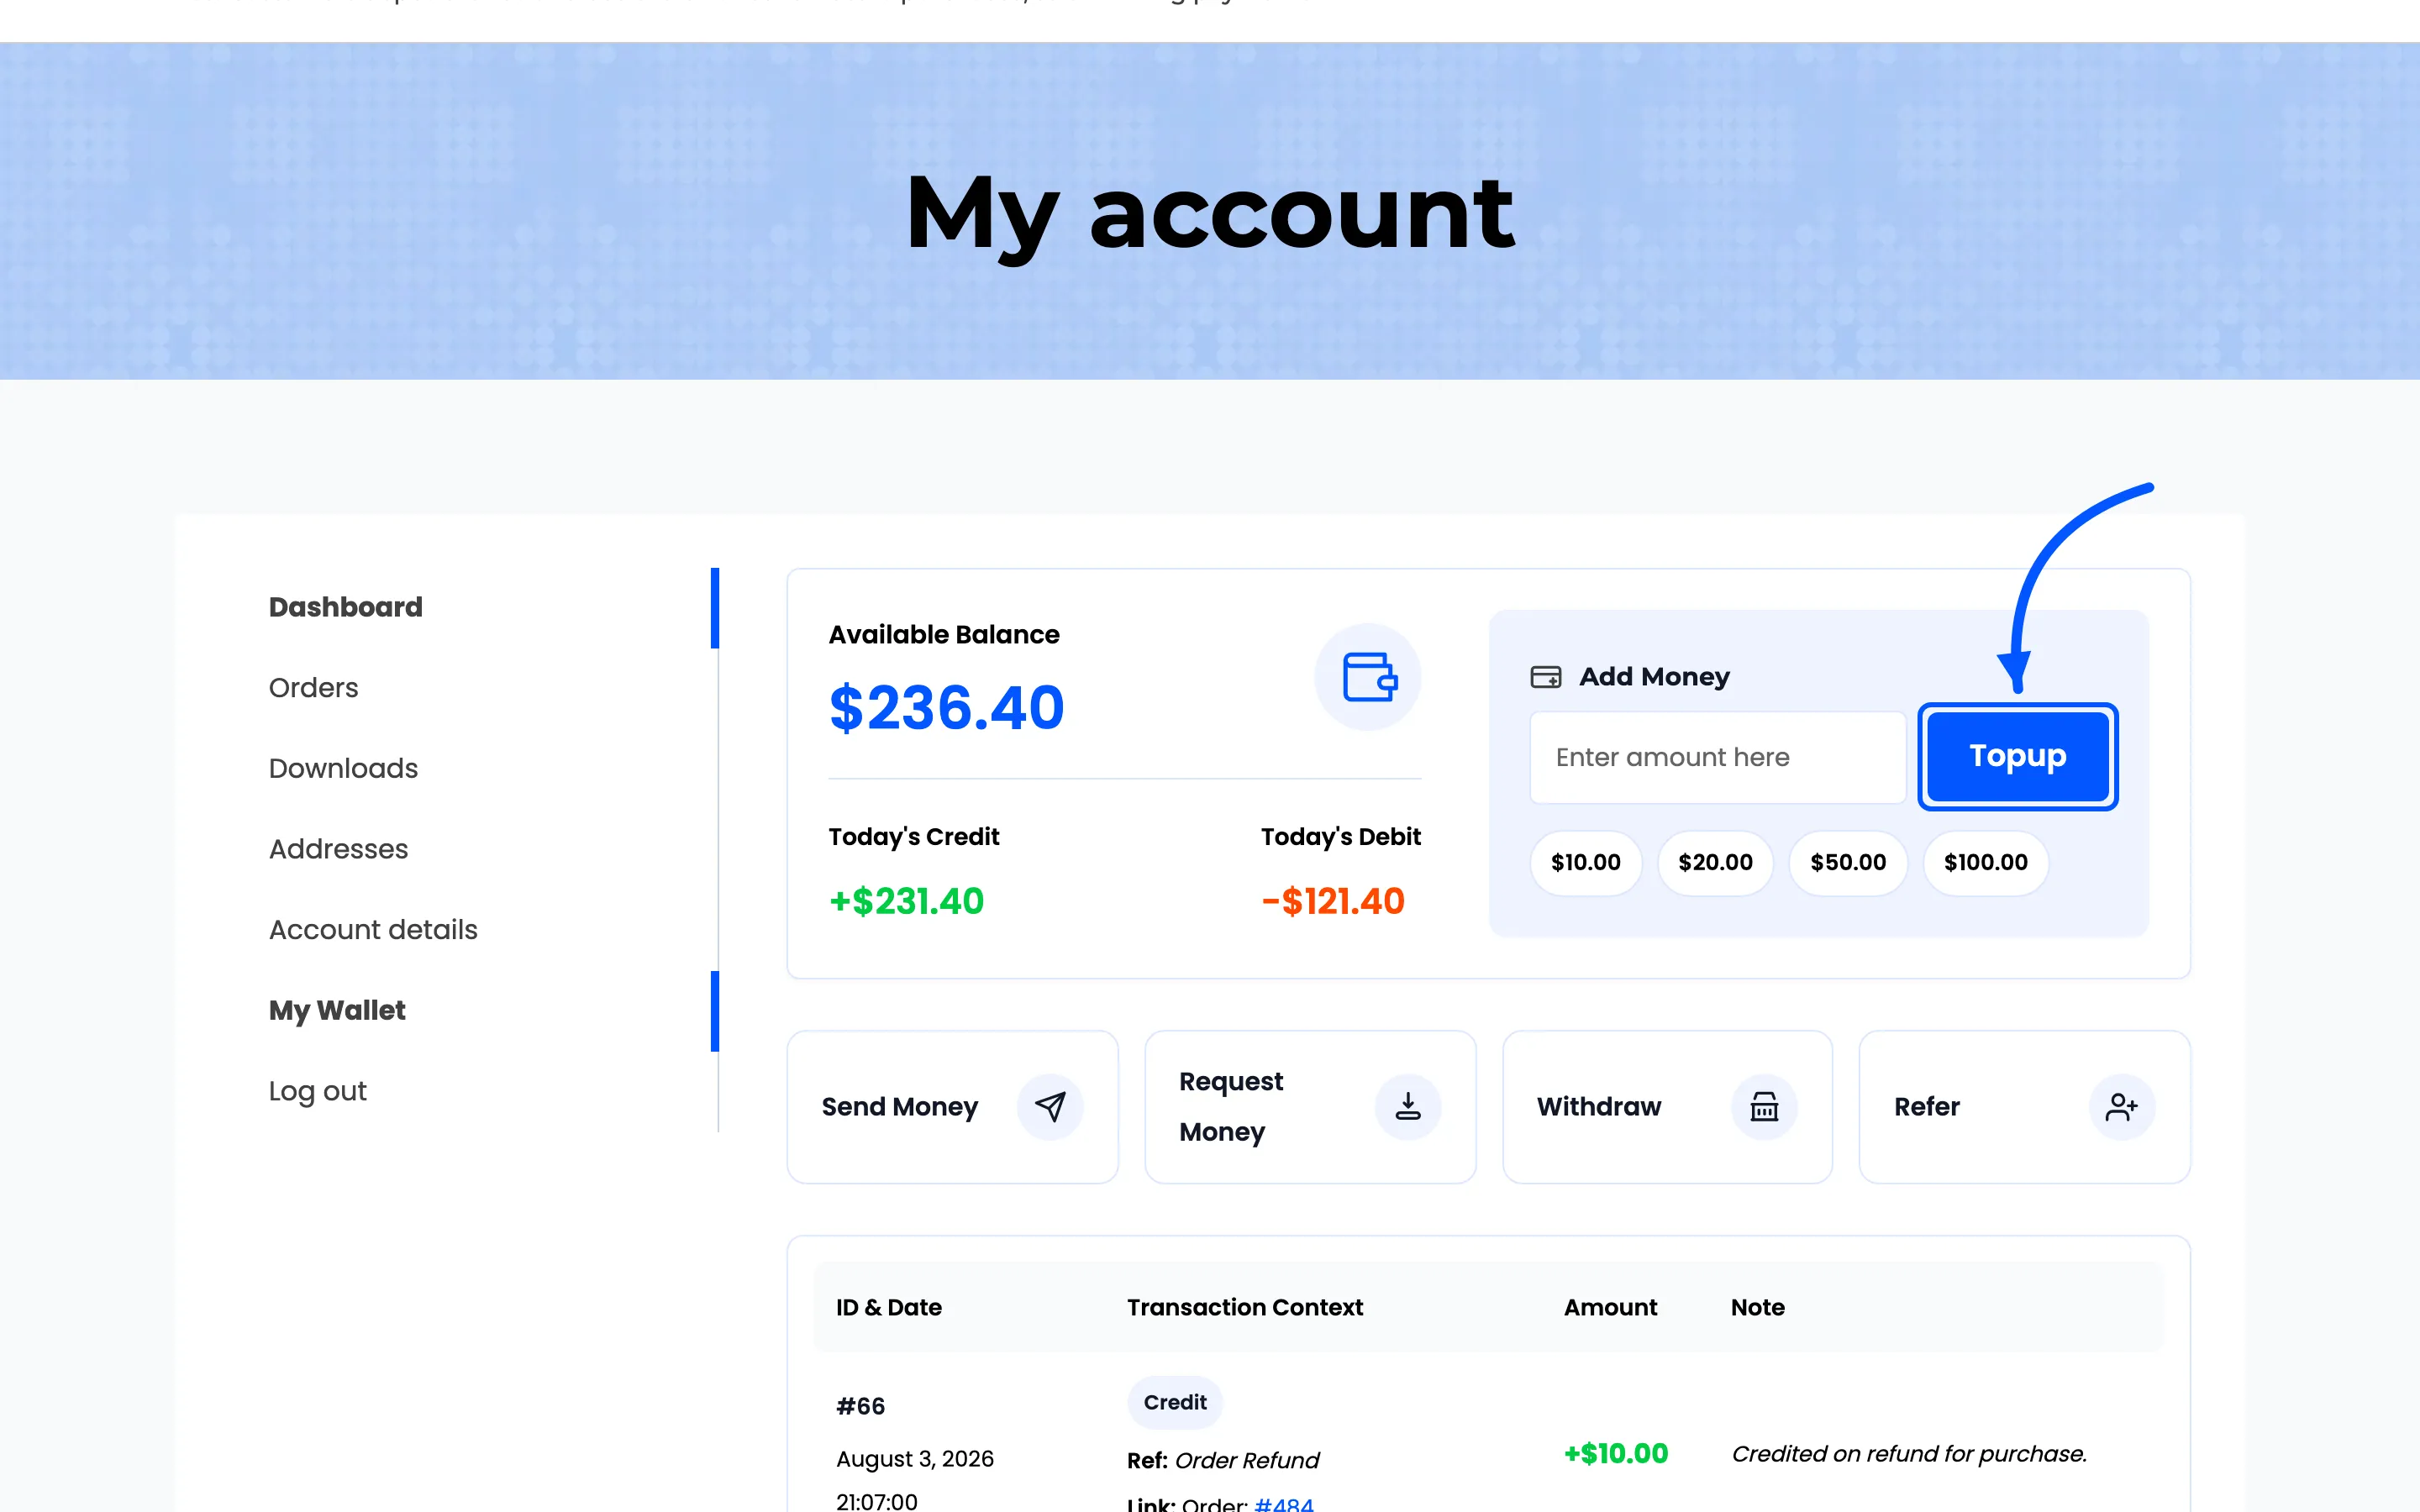
Task: Open the Withdraw card
Action: 1667,1107
